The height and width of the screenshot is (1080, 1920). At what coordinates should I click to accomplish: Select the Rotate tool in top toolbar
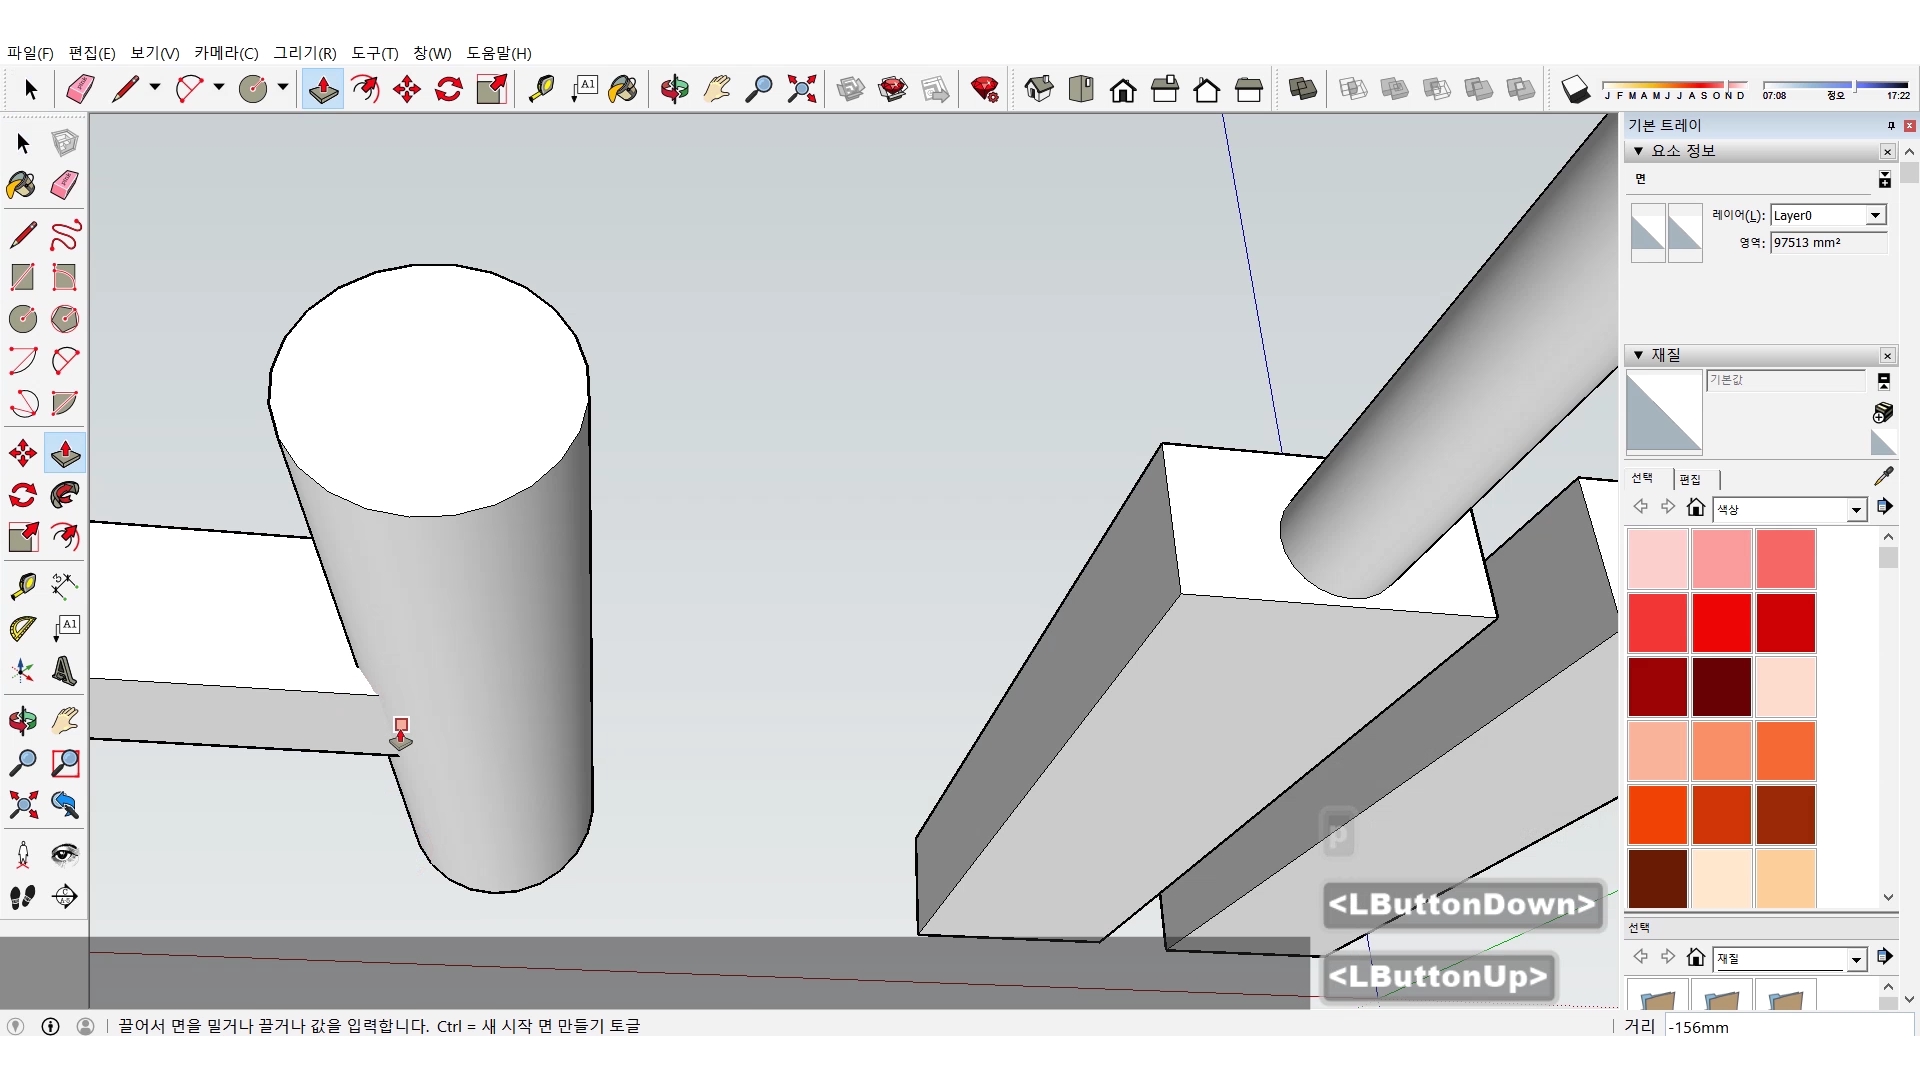(449, 89)
